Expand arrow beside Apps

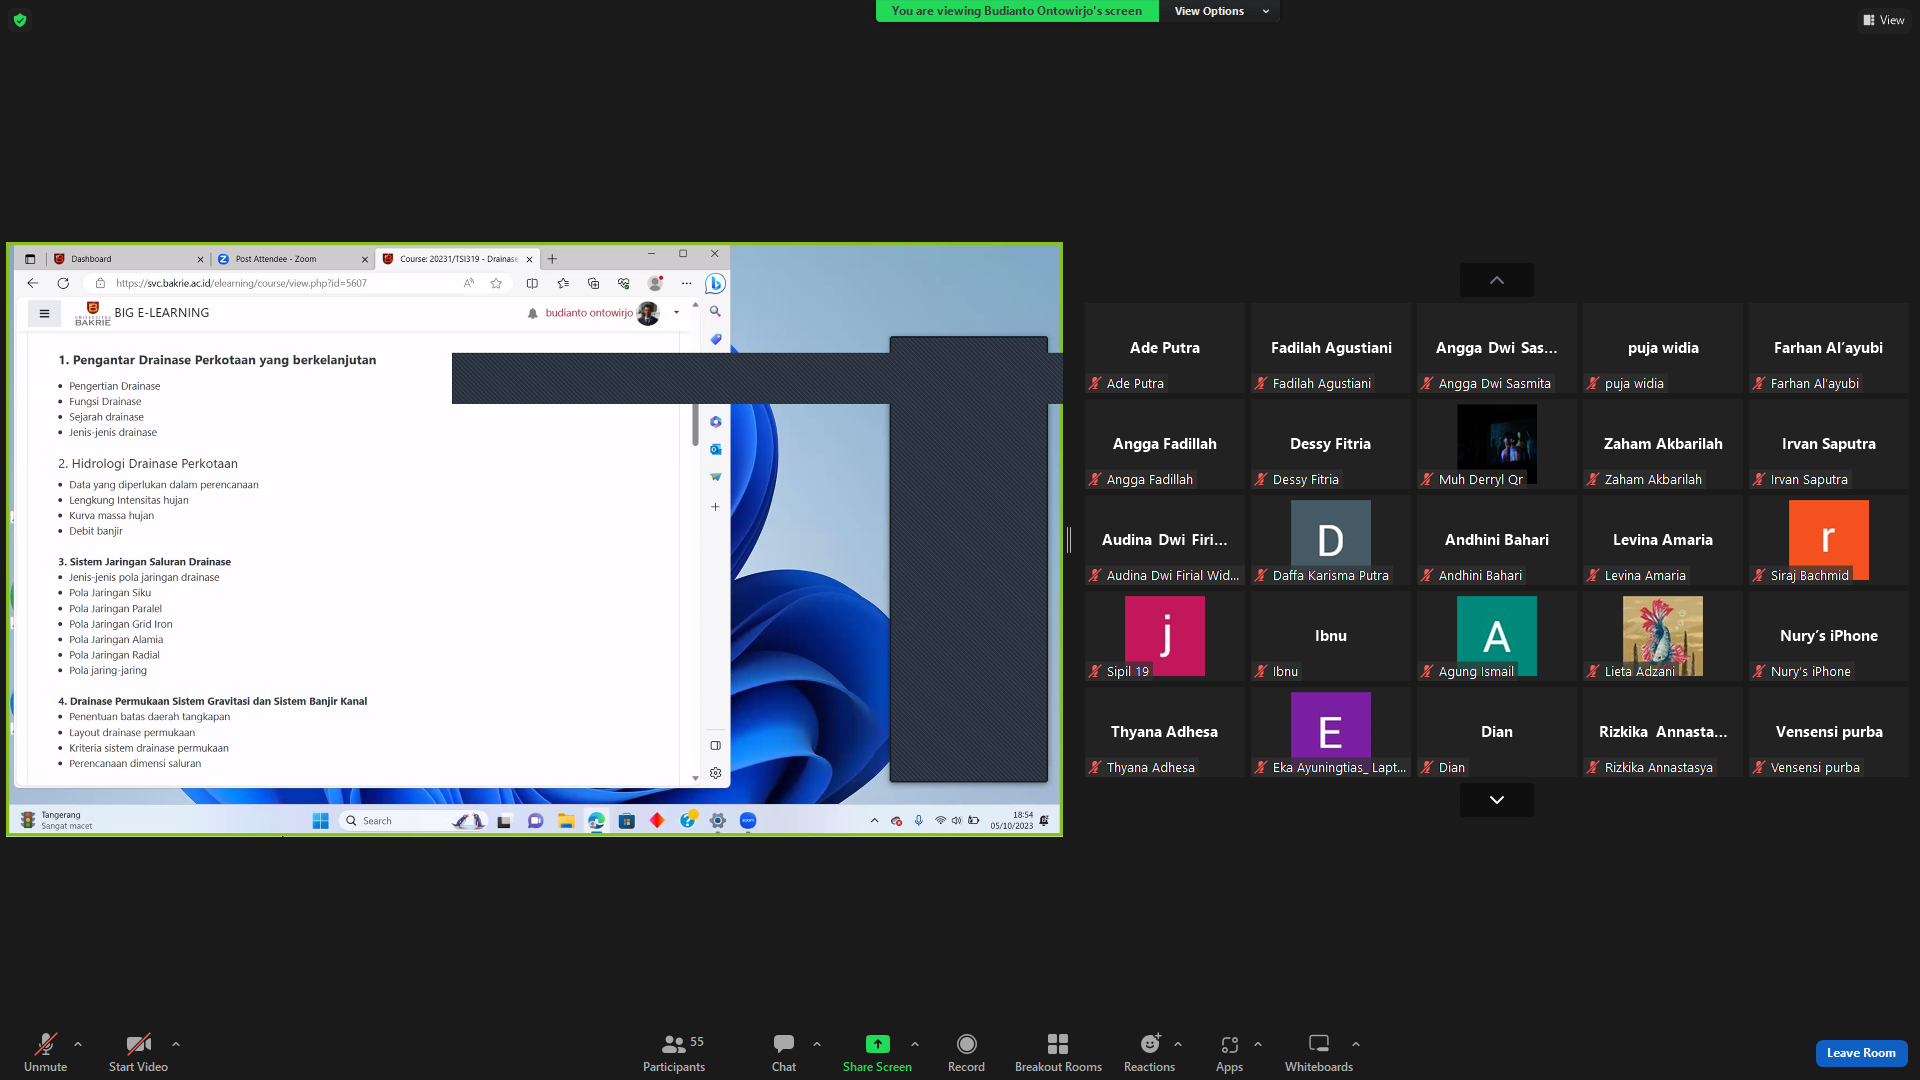coord(1258,1044)
